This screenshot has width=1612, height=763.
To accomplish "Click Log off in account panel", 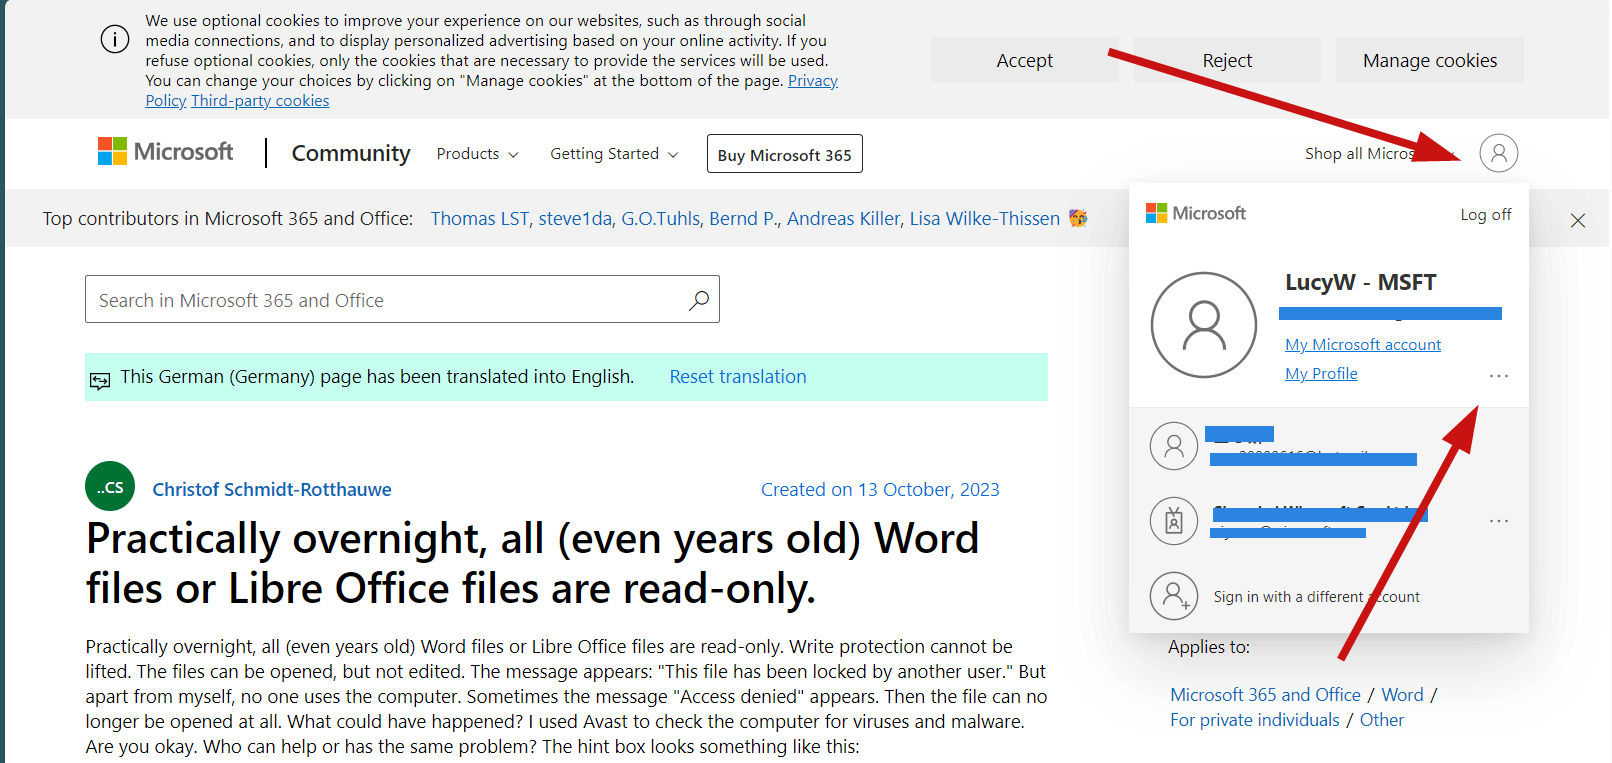I will [x=1486, y=215].
